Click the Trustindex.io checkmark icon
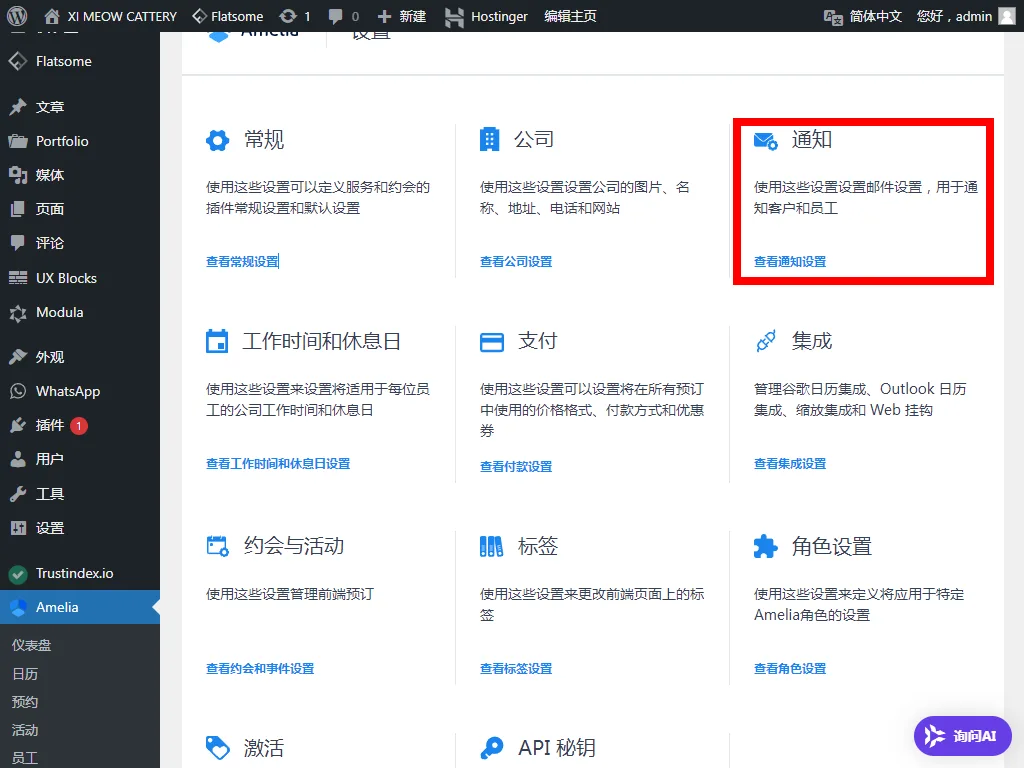The height and width of the screenshot is (768, 1024). (x=18, y=574)
